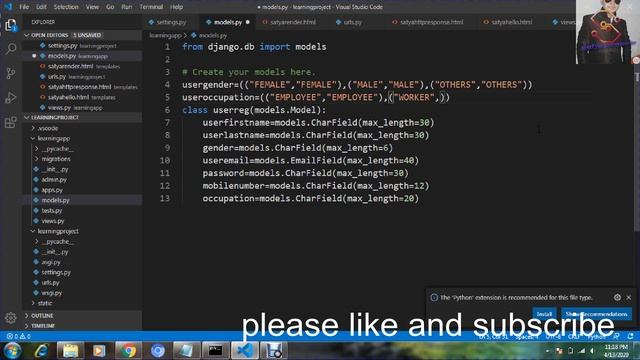The image size is (640, 360).
Task: Collapse the Open Editors section
Action: (82, 35)
